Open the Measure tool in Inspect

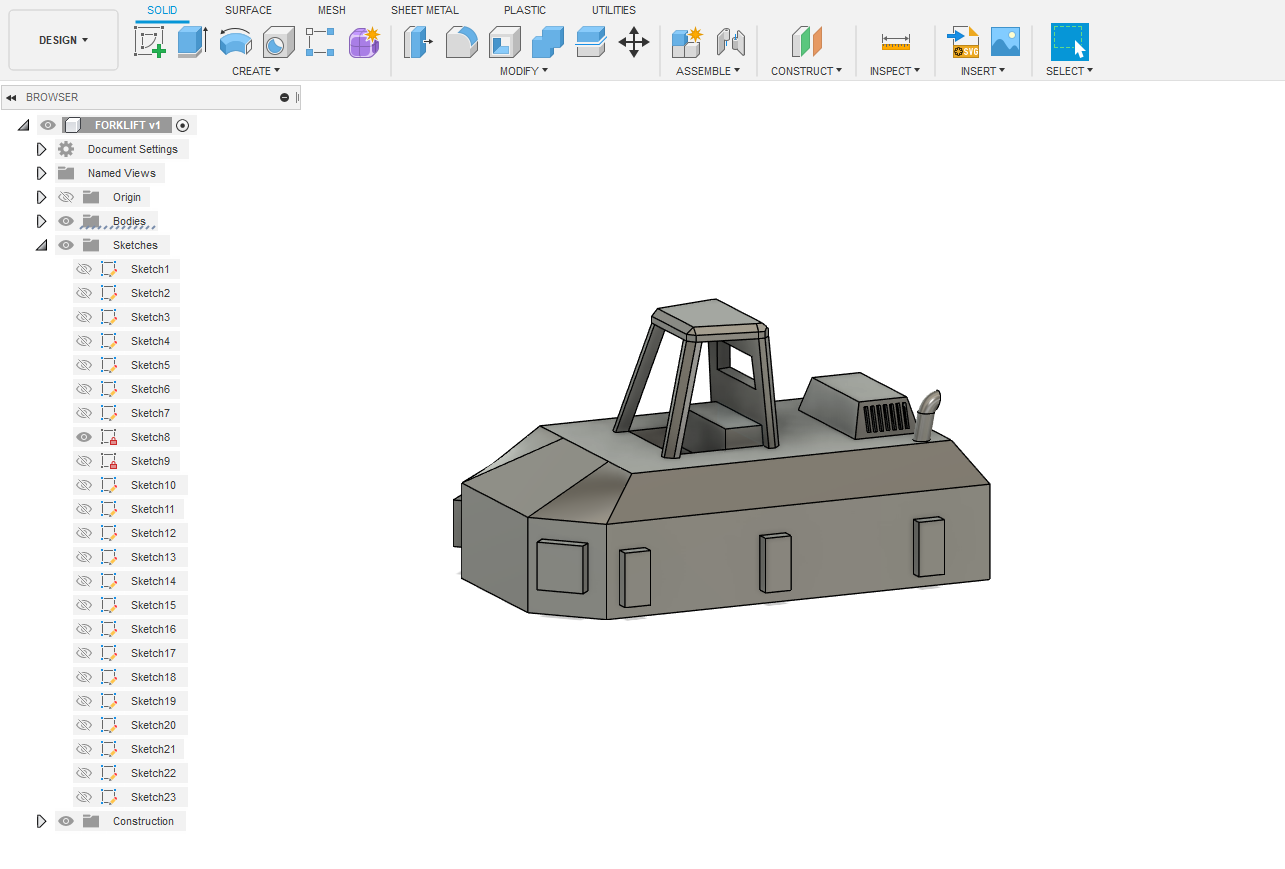click(x=894, y=42)
